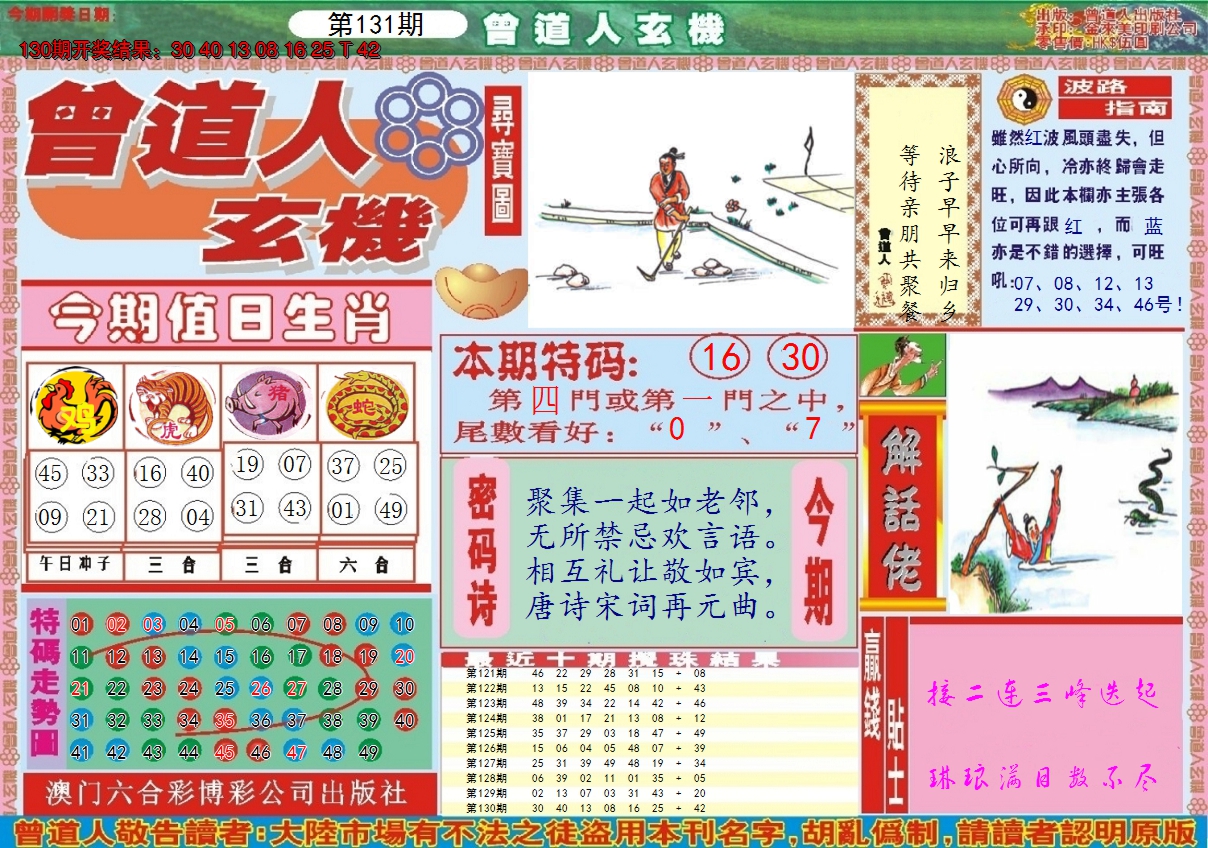Image resolution: width=1208 pixels, height=848 pixels.
Task: Select the 第130期 results row
Action: point(649,808)
